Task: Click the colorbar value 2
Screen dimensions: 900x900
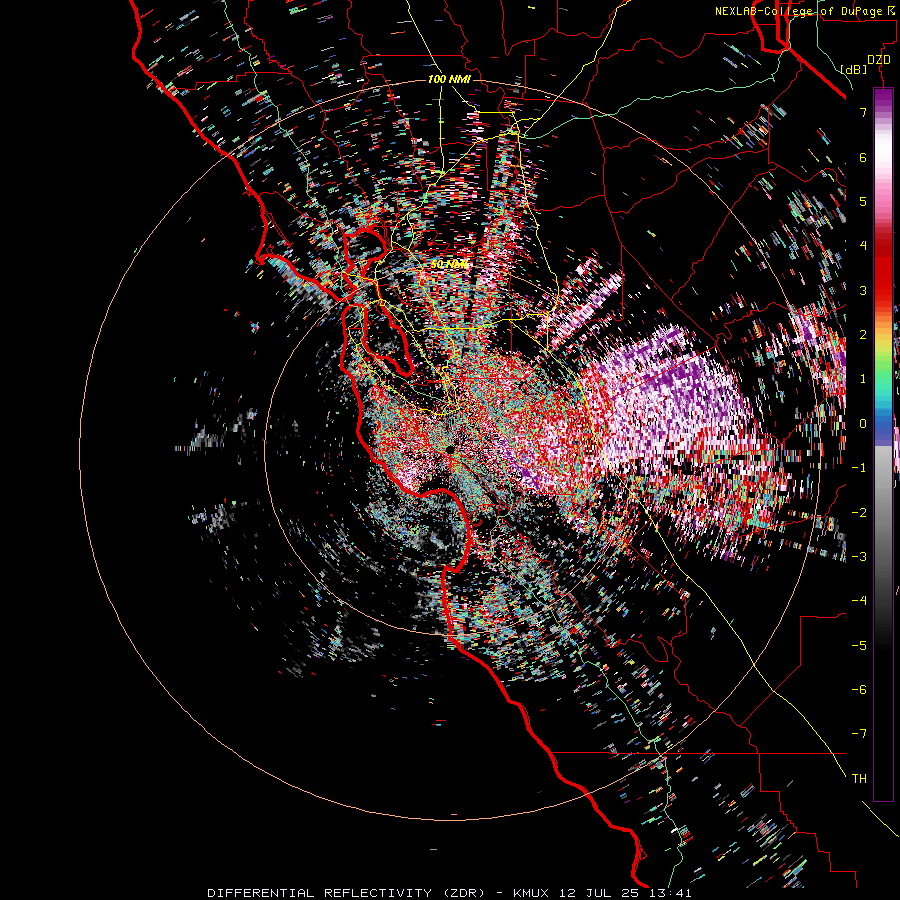Action: click(x=863, y=335)
